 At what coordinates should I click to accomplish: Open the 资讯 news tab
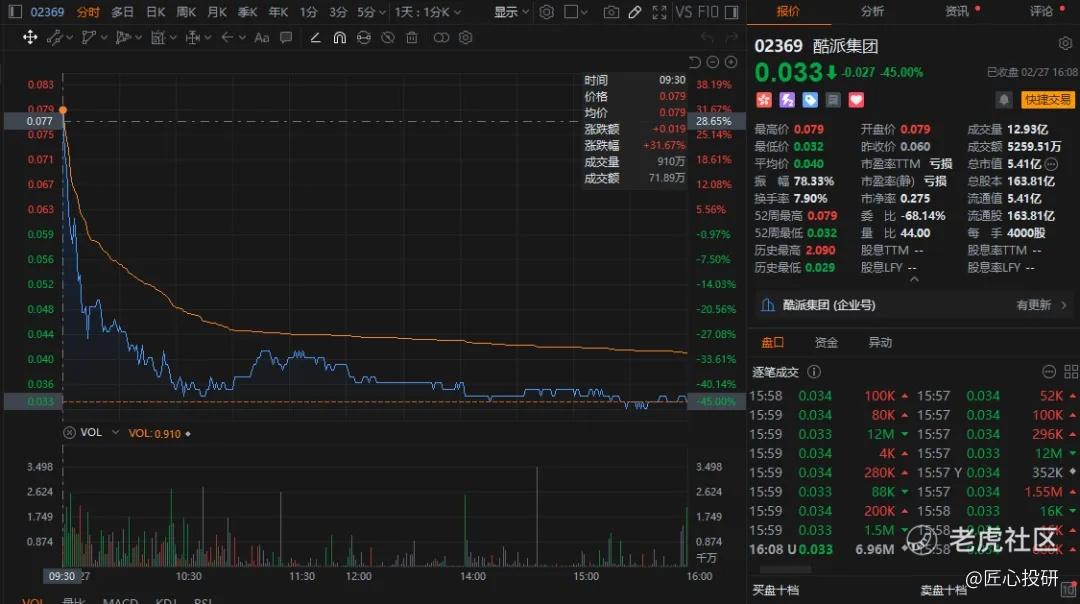tap(957, 11)
